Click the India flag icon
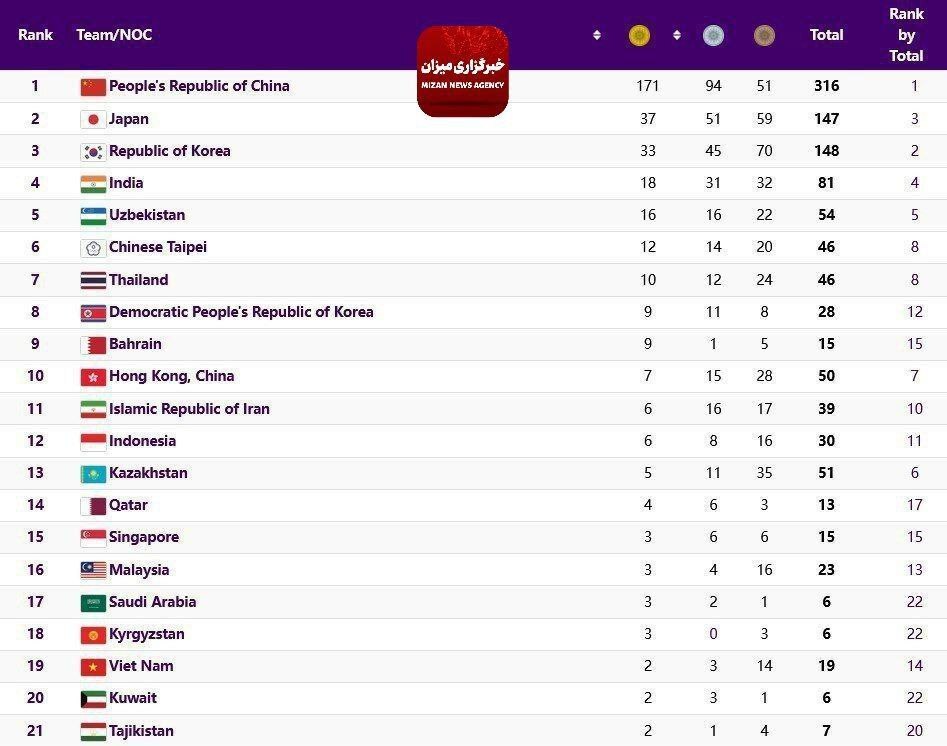Viewport: 947px width, 746px height. [x=93, y=184]
